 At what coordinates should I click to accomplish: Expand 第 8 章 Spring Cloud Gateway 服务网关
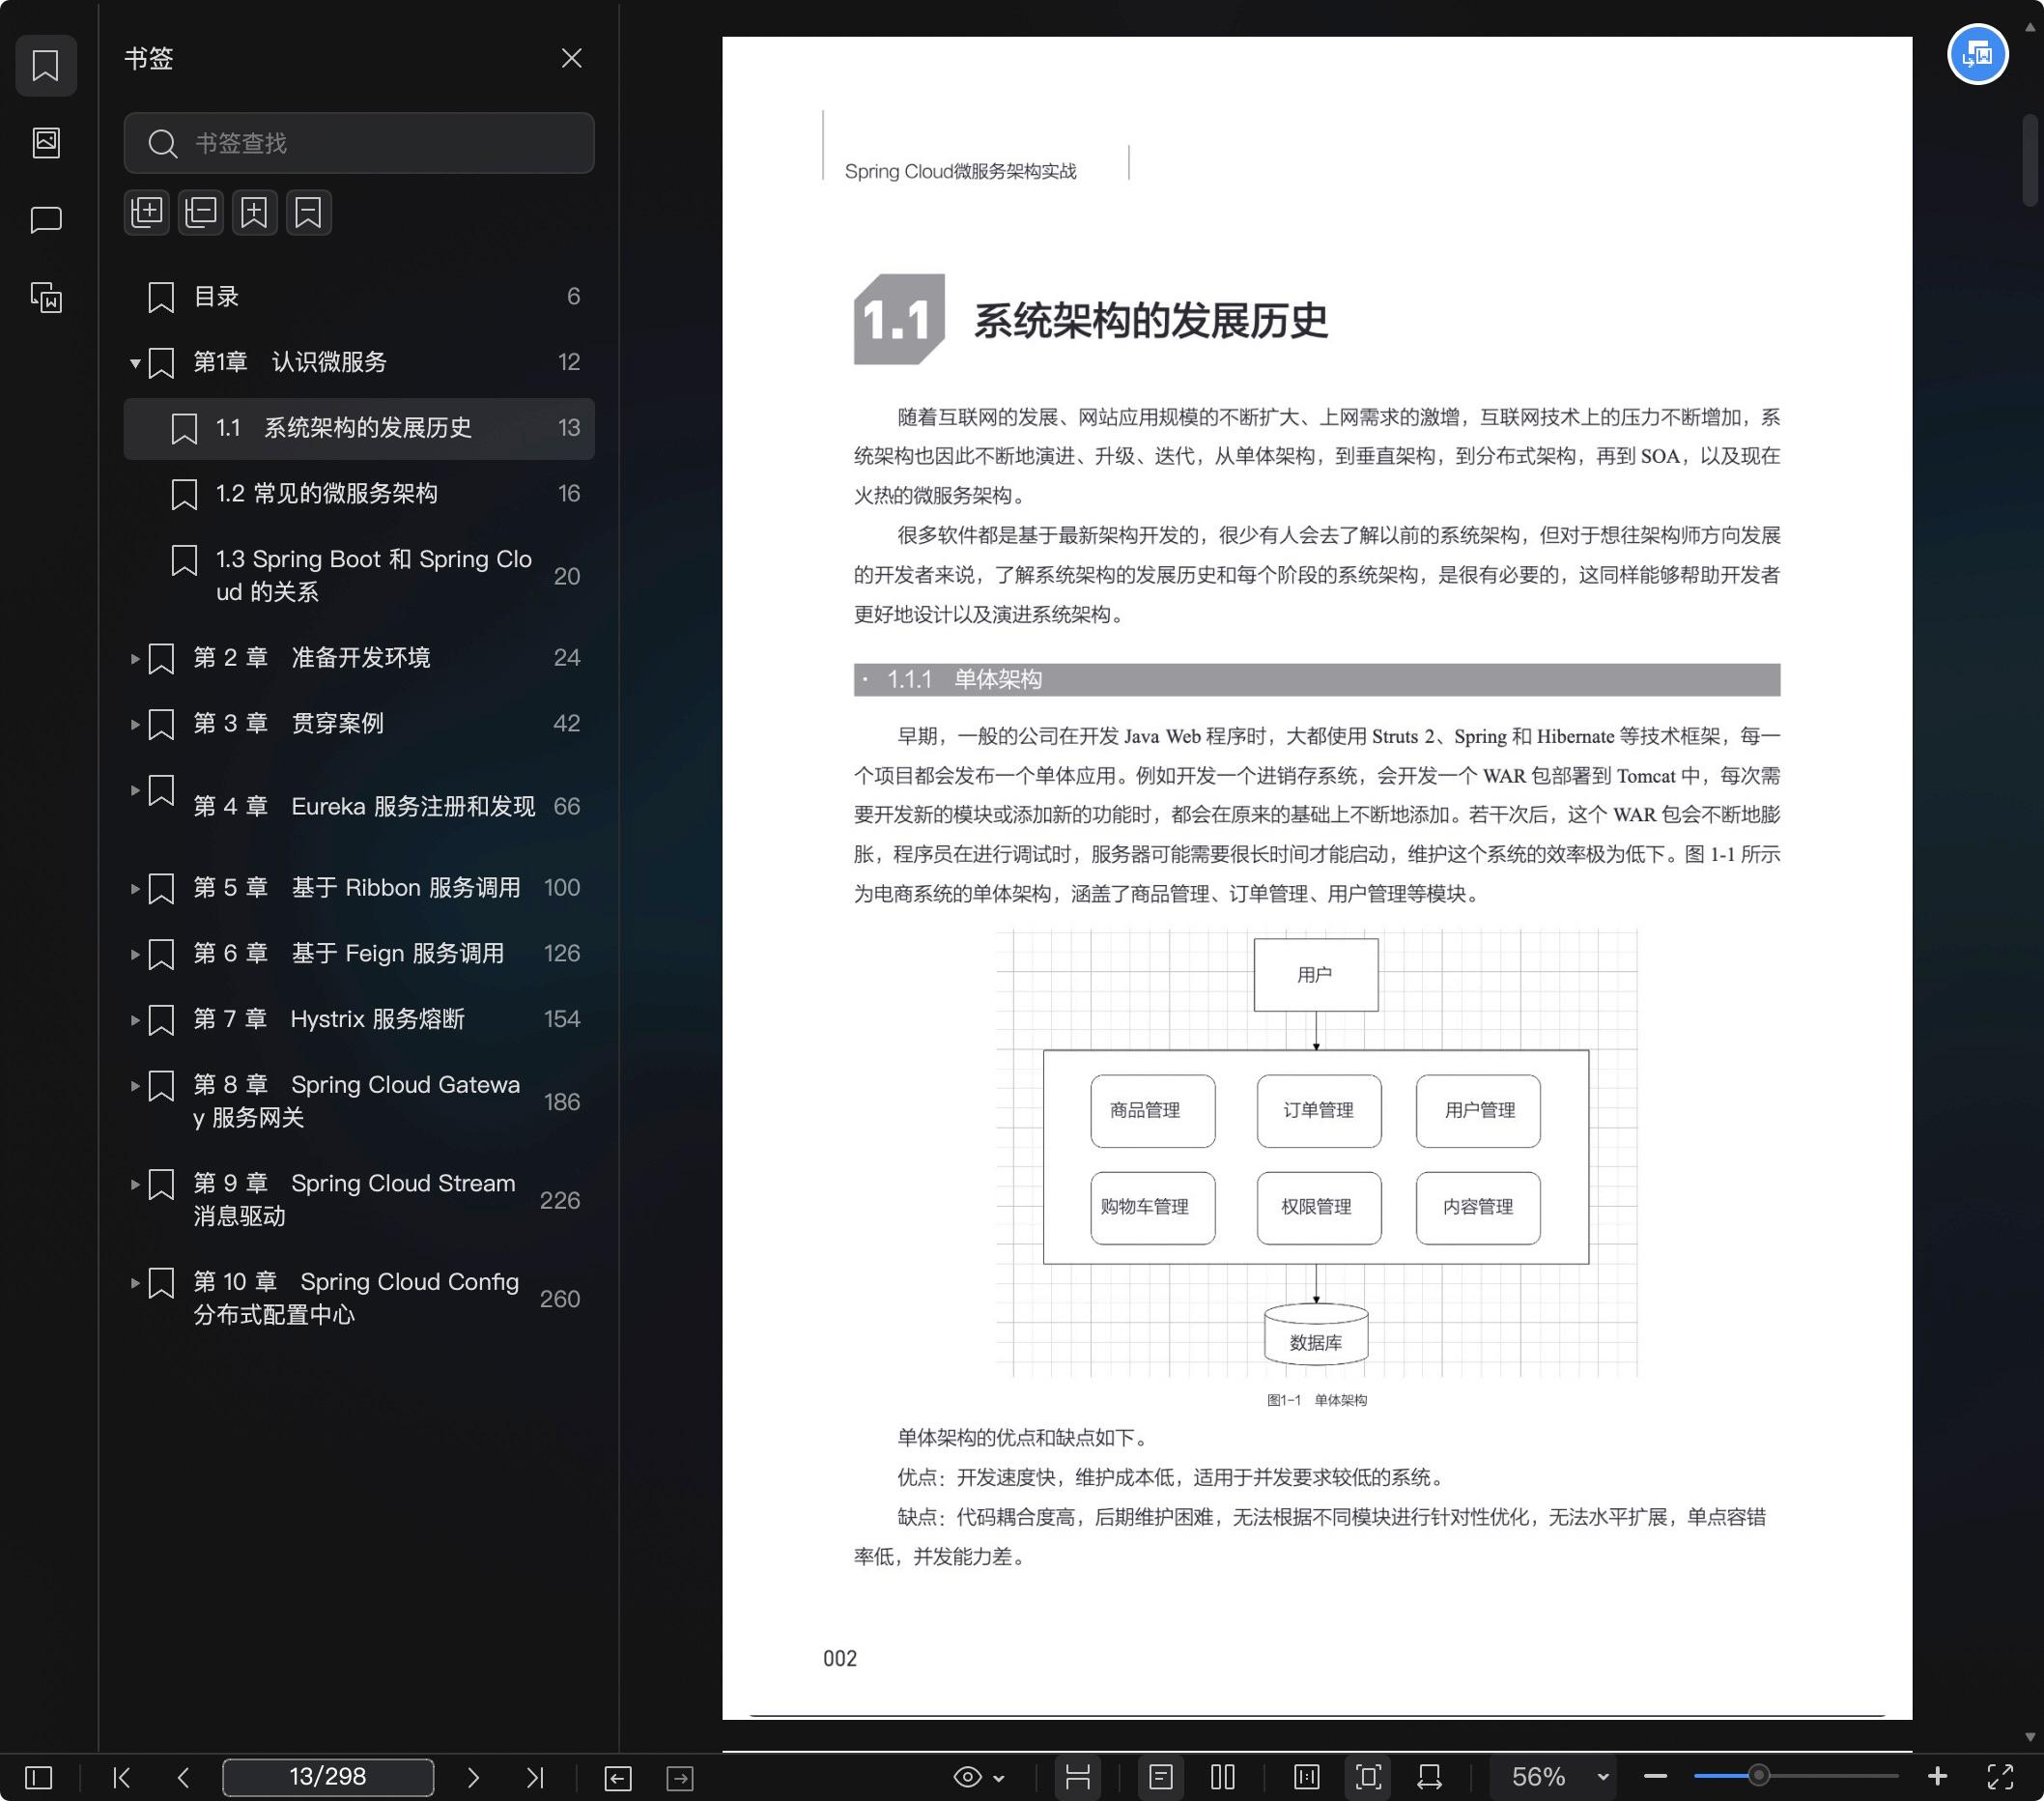135,1085
